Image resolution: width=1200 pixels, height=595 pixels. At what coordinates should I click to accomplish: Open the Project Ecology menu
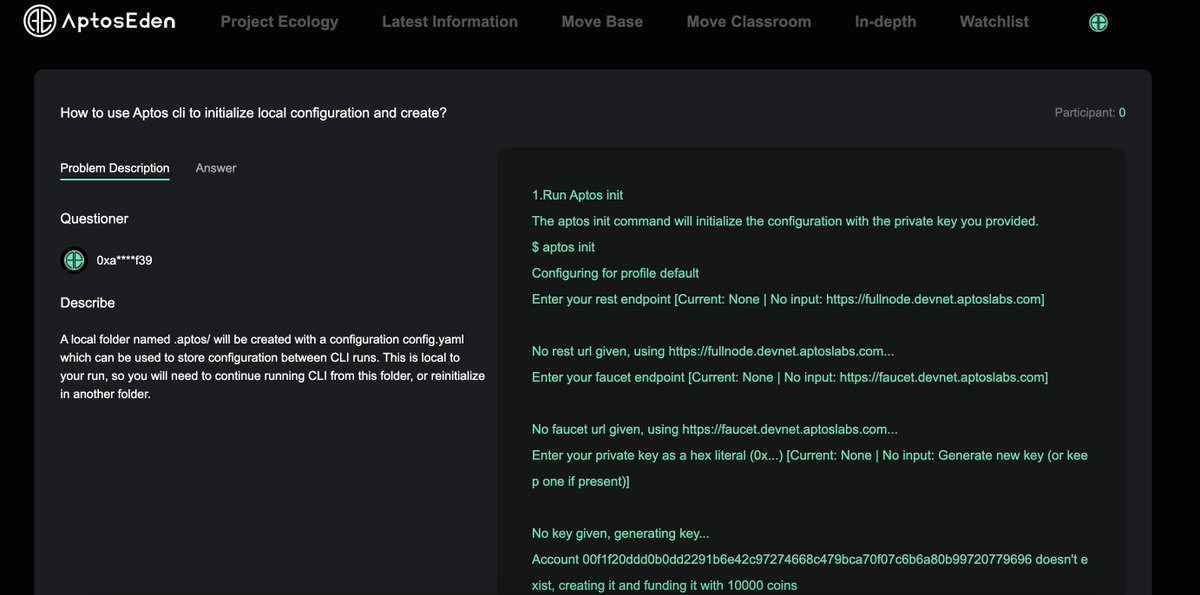click(x=279, y=21)
